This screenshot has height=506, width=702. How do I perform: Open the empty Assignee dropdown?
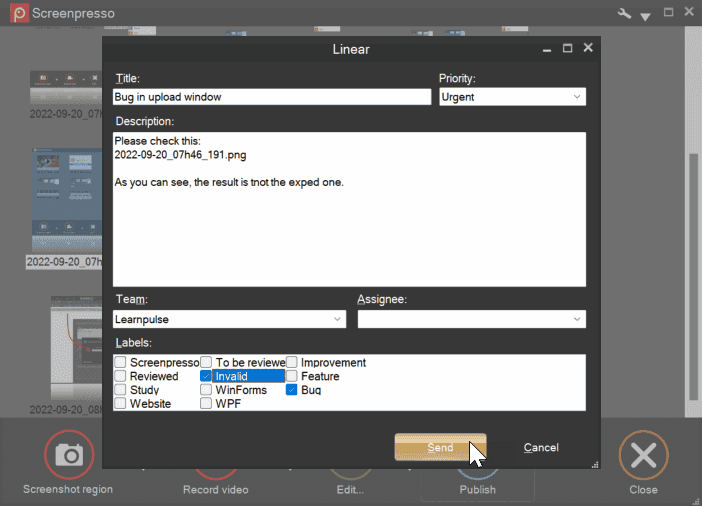tap(471, 319)
